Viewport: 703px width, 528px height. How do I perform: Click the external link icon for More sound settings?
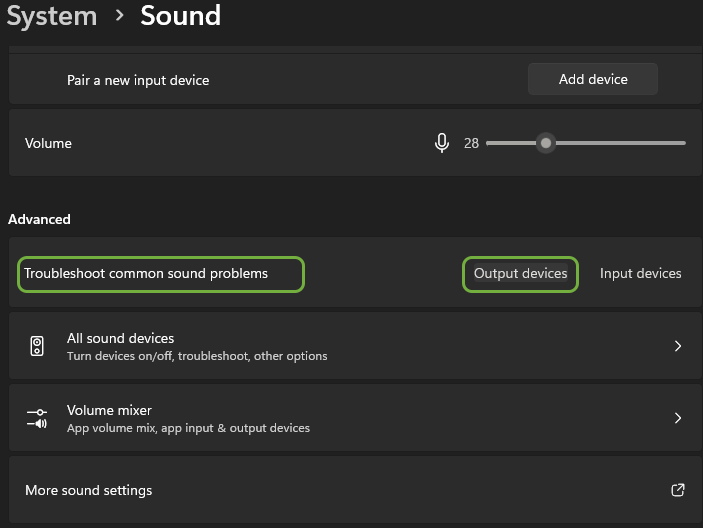tap(678, 490)
